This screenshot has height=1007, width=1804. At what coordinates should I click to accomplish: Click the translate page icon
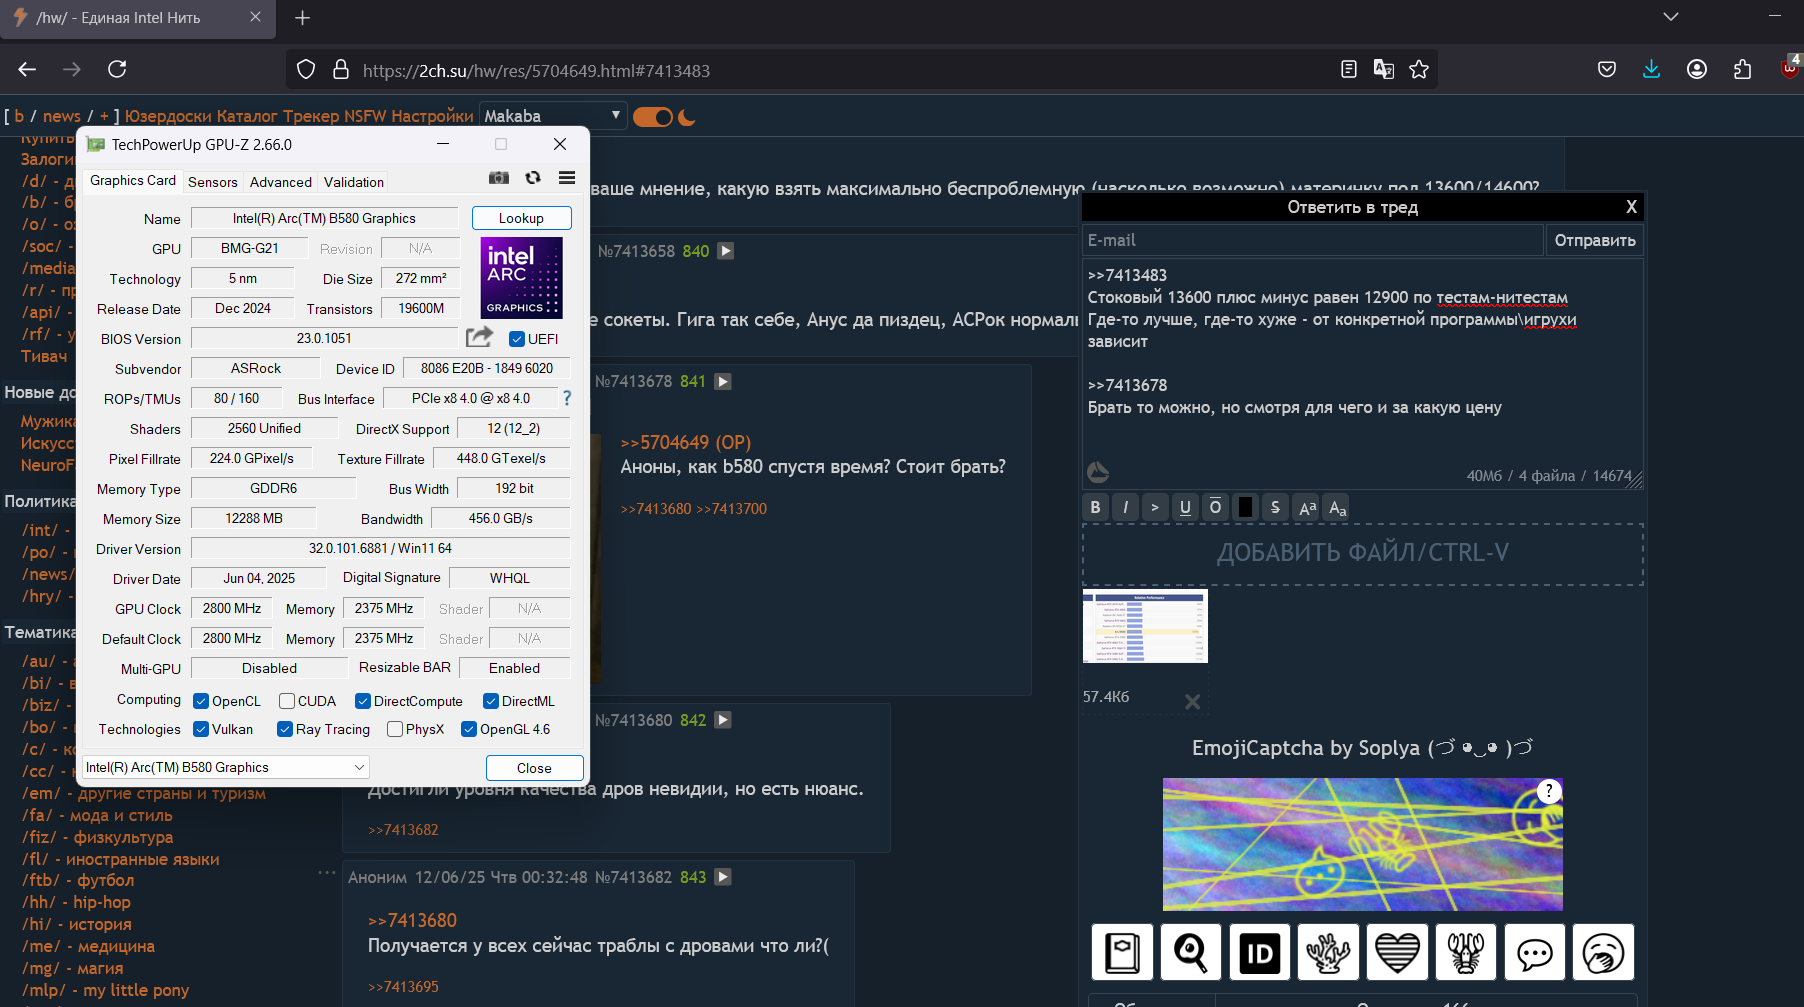pos(1384,69)
